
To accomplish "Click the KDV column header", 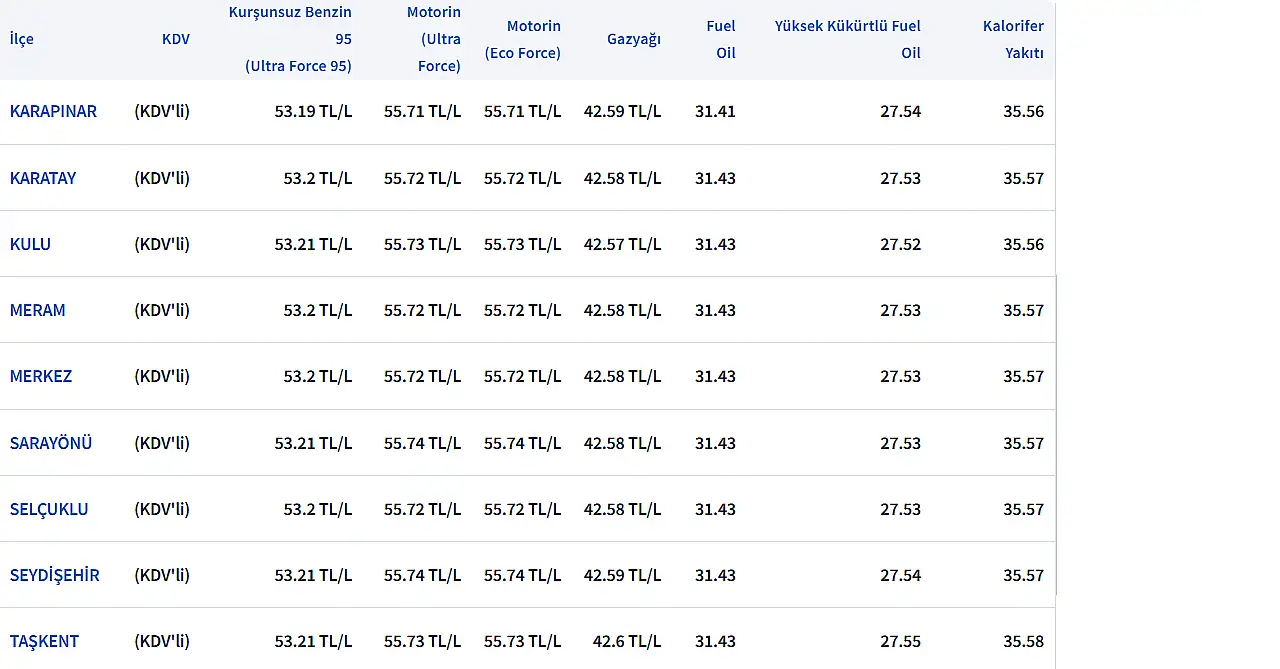I will (175, 39).
